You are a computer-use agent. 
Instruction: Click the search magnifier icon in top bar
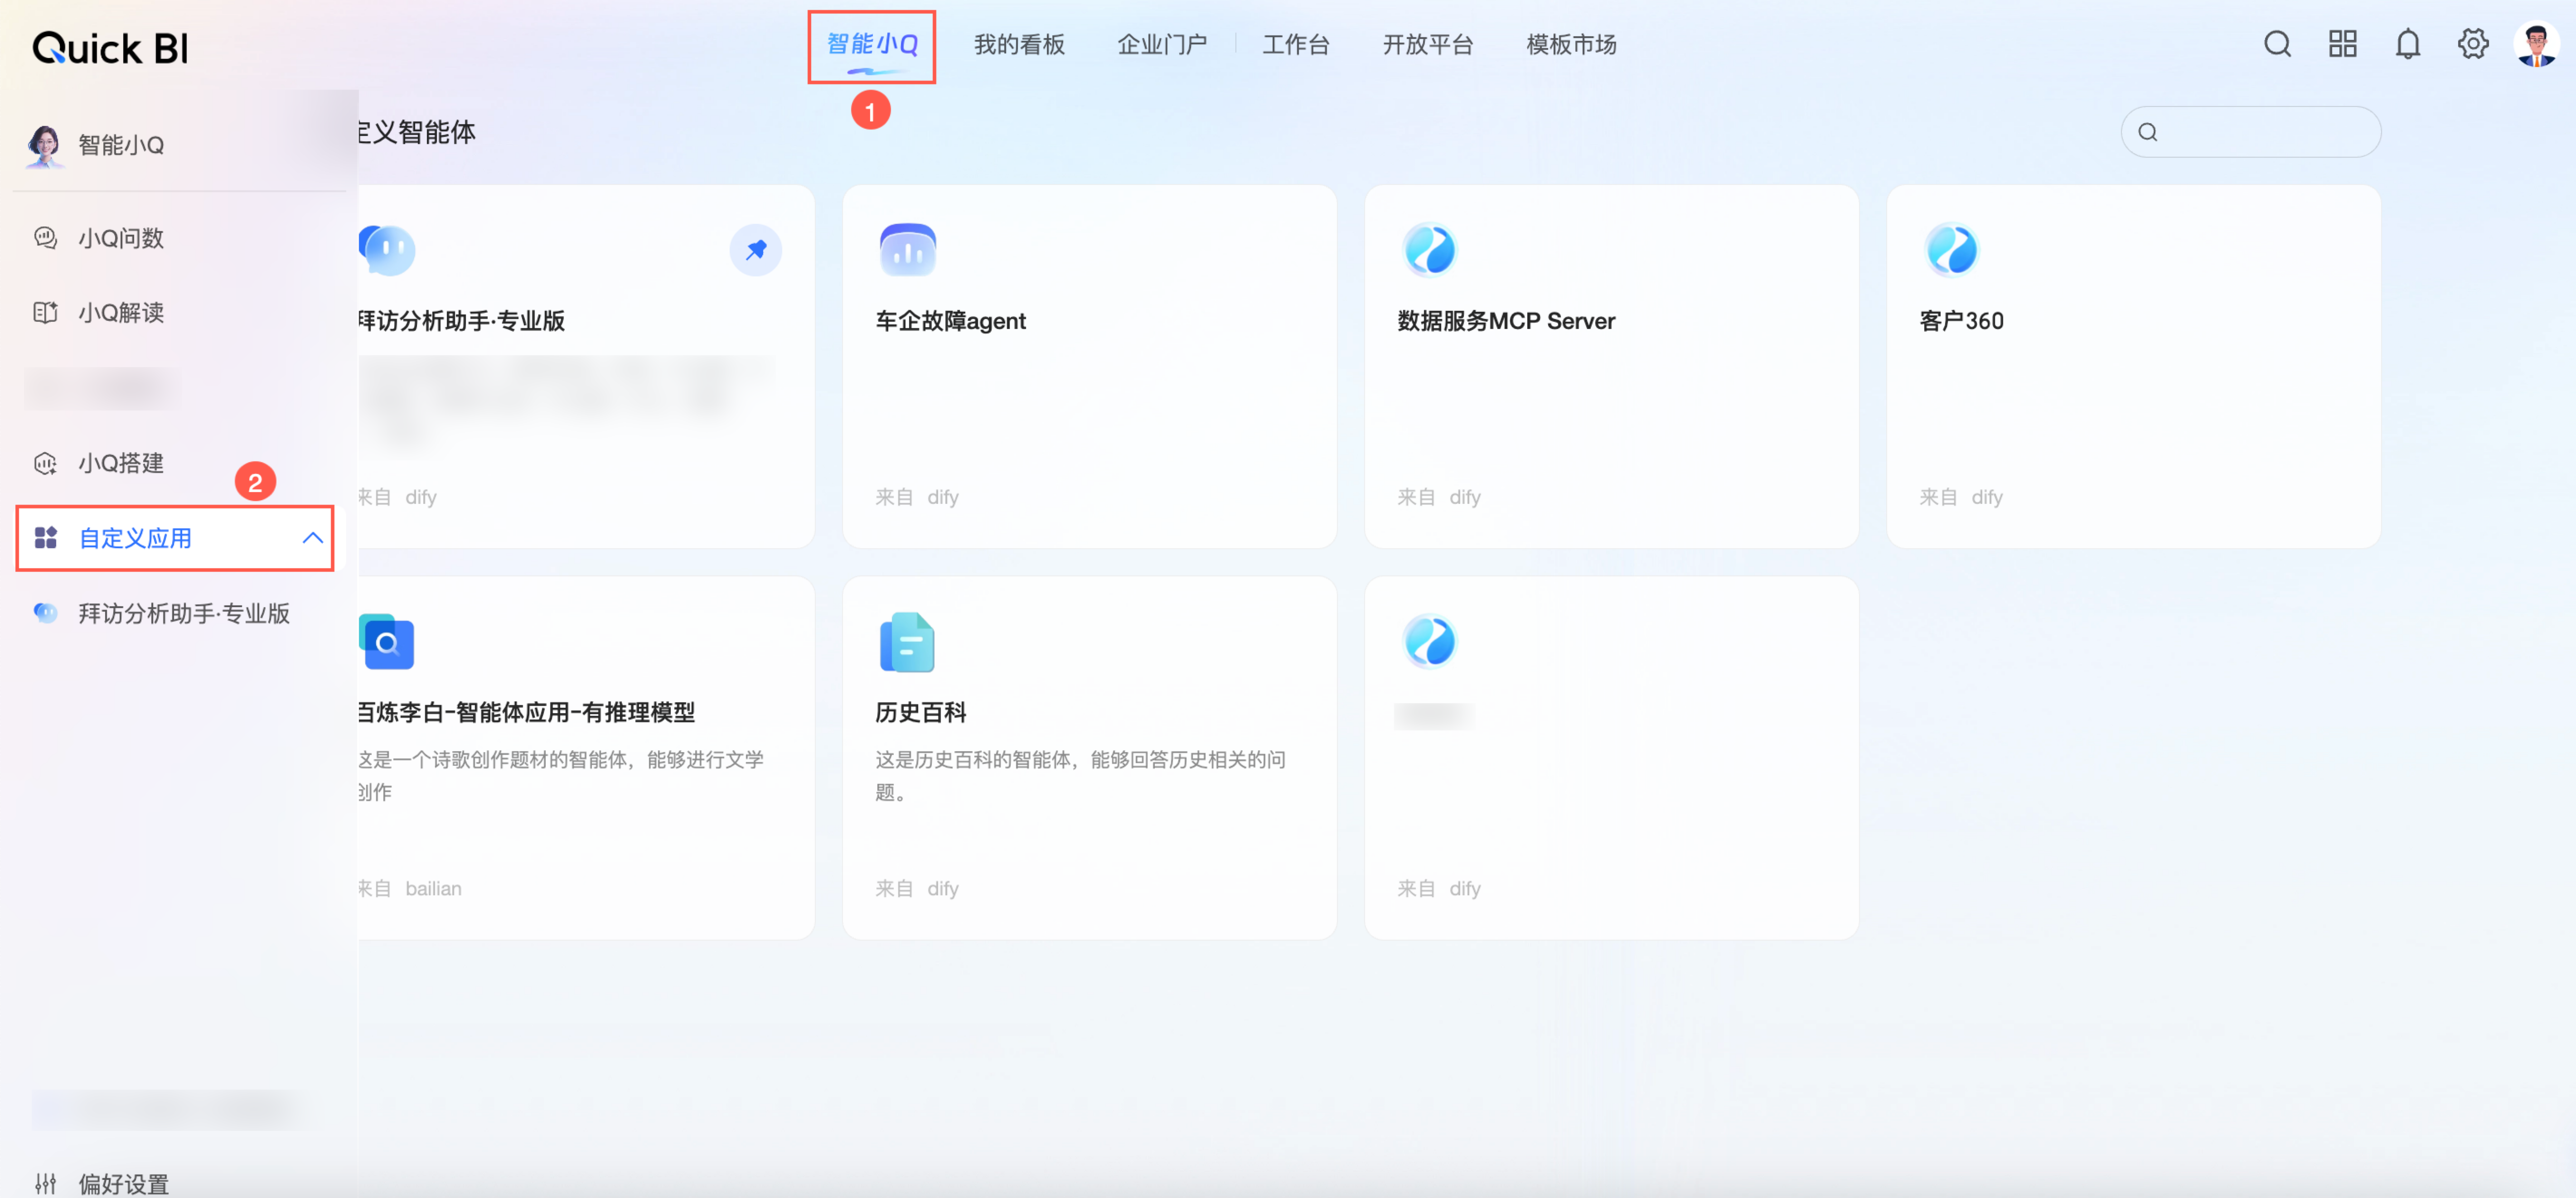pyautogui.click(x=2277, y=44)
